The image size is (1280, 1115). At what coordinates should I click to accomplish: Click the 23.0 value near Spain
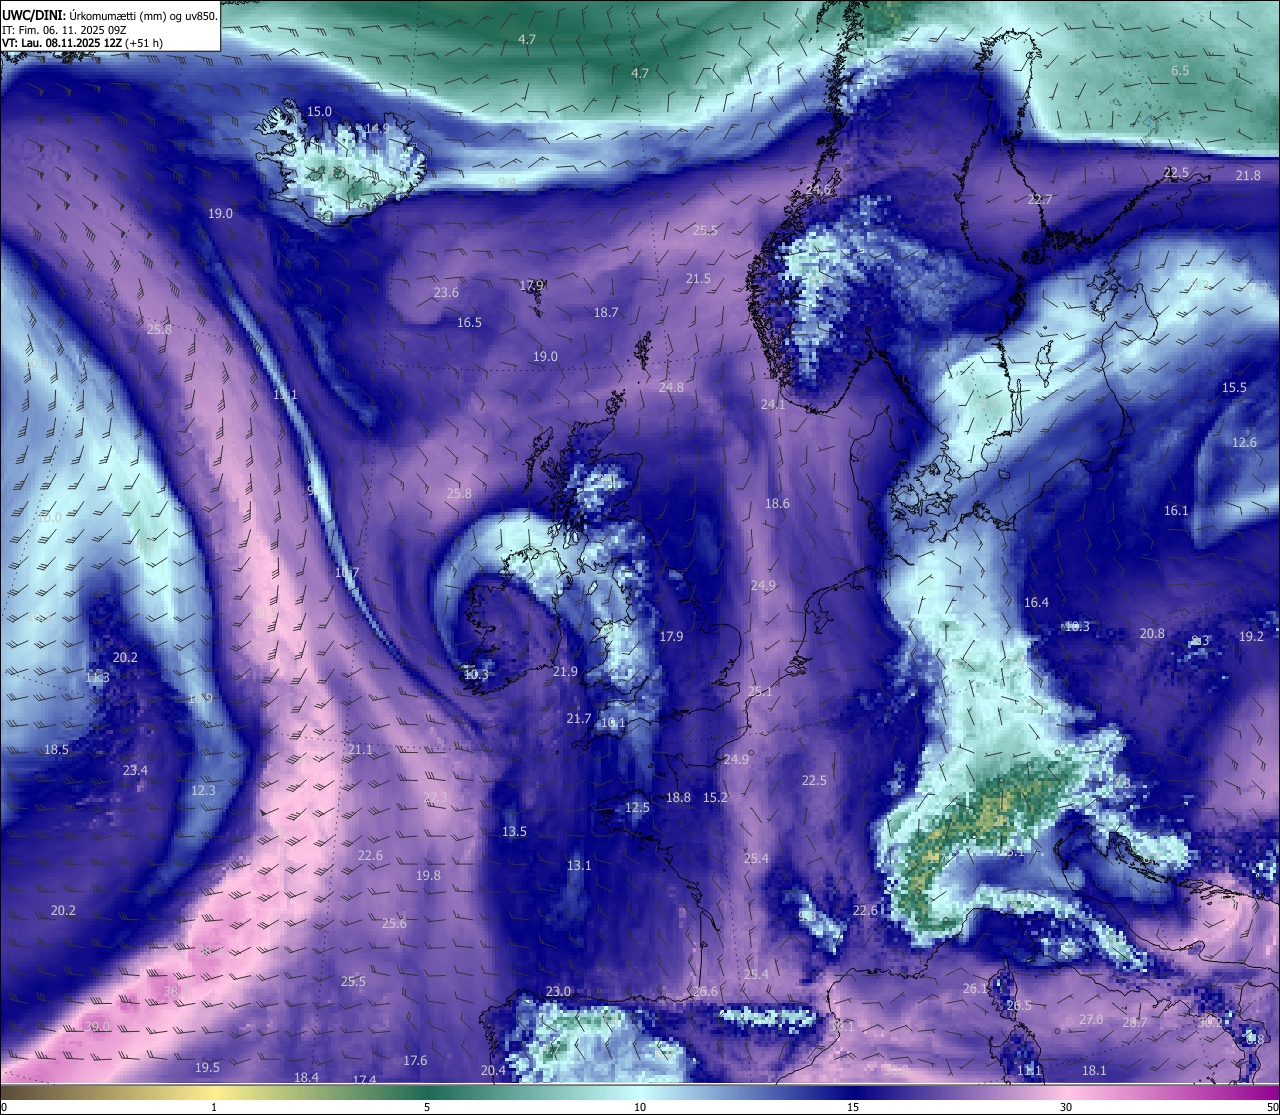pyautogui.click(x=558, y=992)
